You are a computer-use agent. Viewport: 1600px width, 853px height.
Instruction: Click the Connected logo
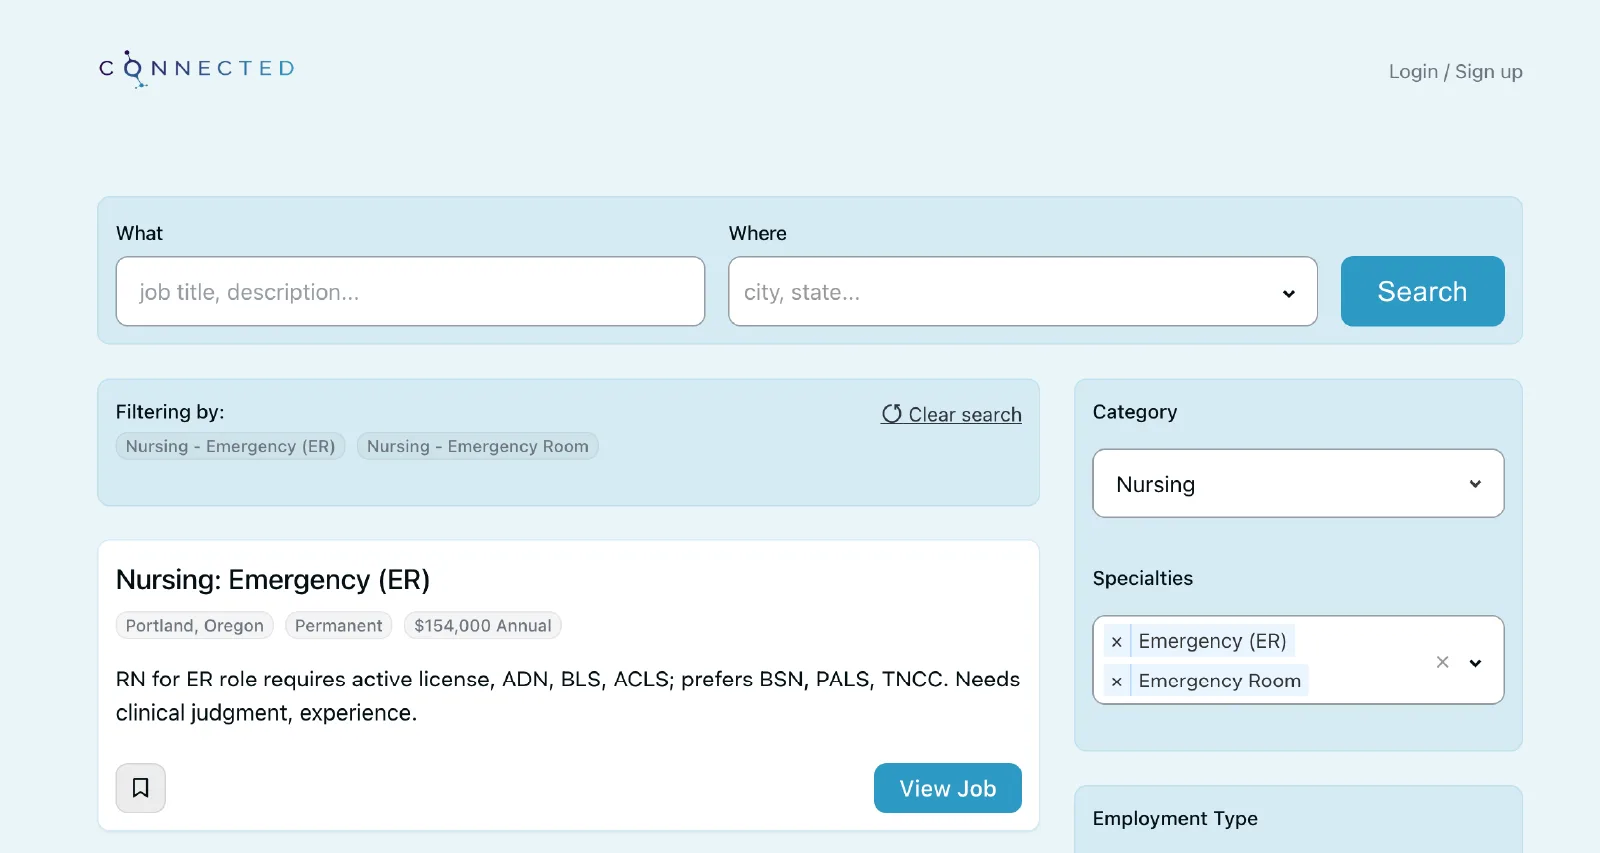[x=197, y=69]
